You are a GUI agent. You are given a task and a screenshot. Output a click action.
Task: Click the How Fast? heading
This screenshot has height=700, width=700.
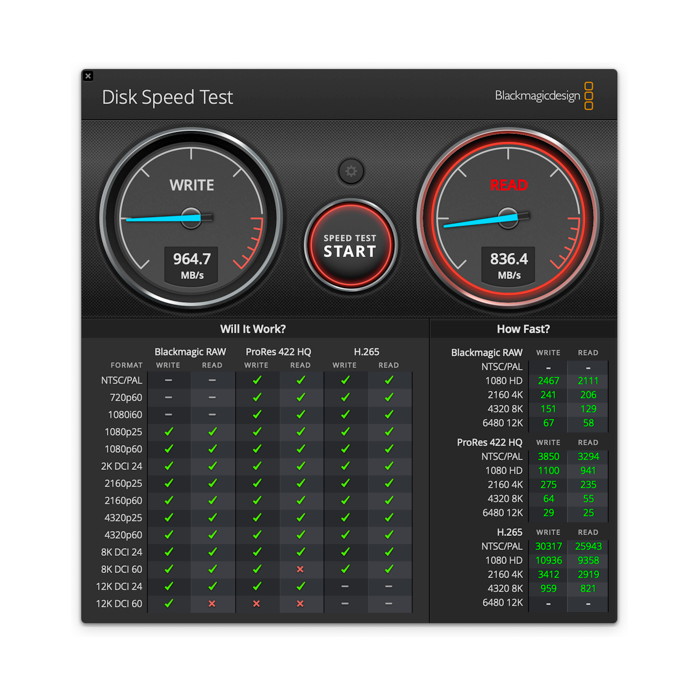coord(523,329)
